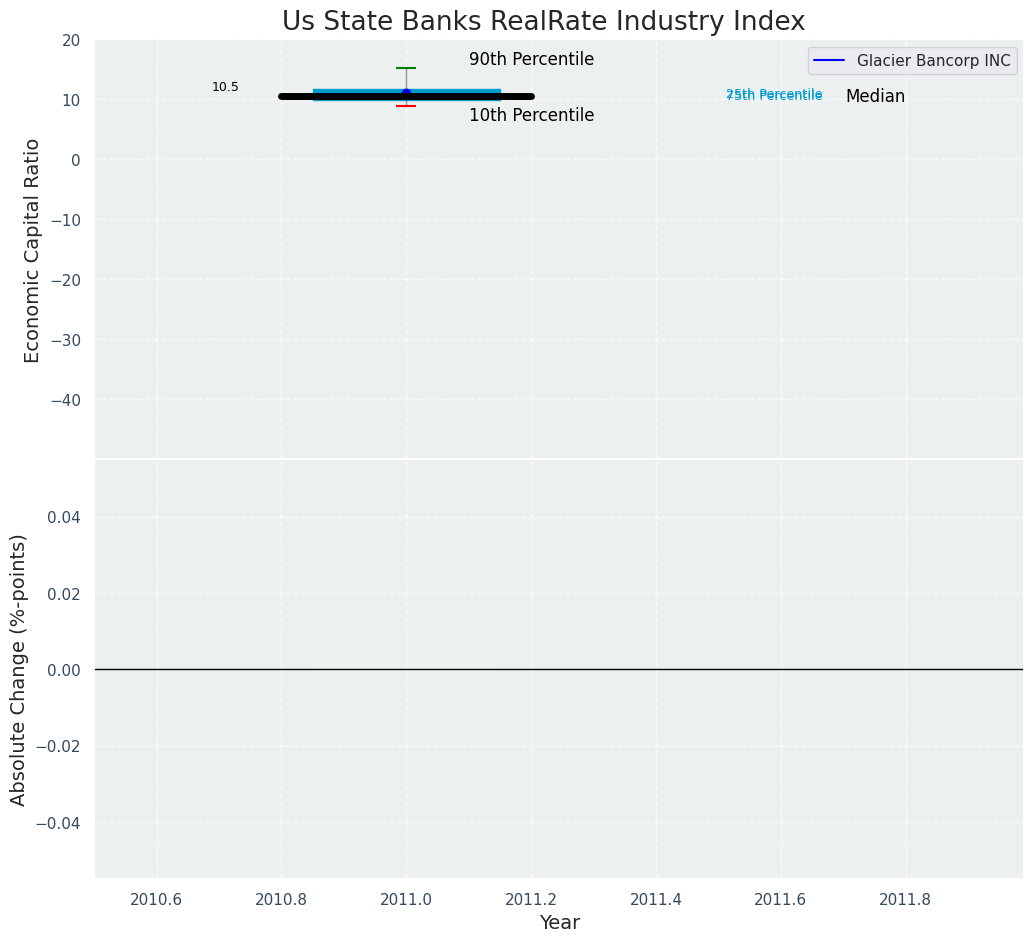Click the "90th Percentile" annotation label

click(x=531, y=60)
